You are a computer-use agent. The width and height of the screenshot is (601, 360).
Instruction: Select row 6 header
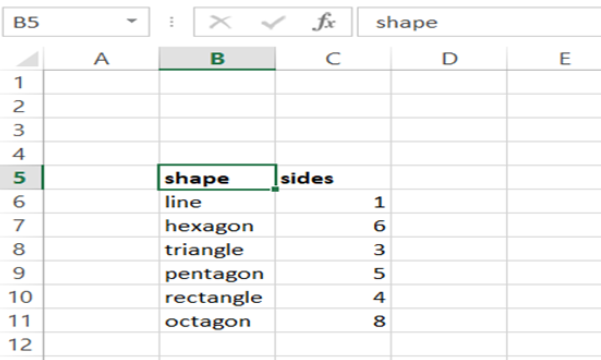pyautogui.click(x=21, y=201)
